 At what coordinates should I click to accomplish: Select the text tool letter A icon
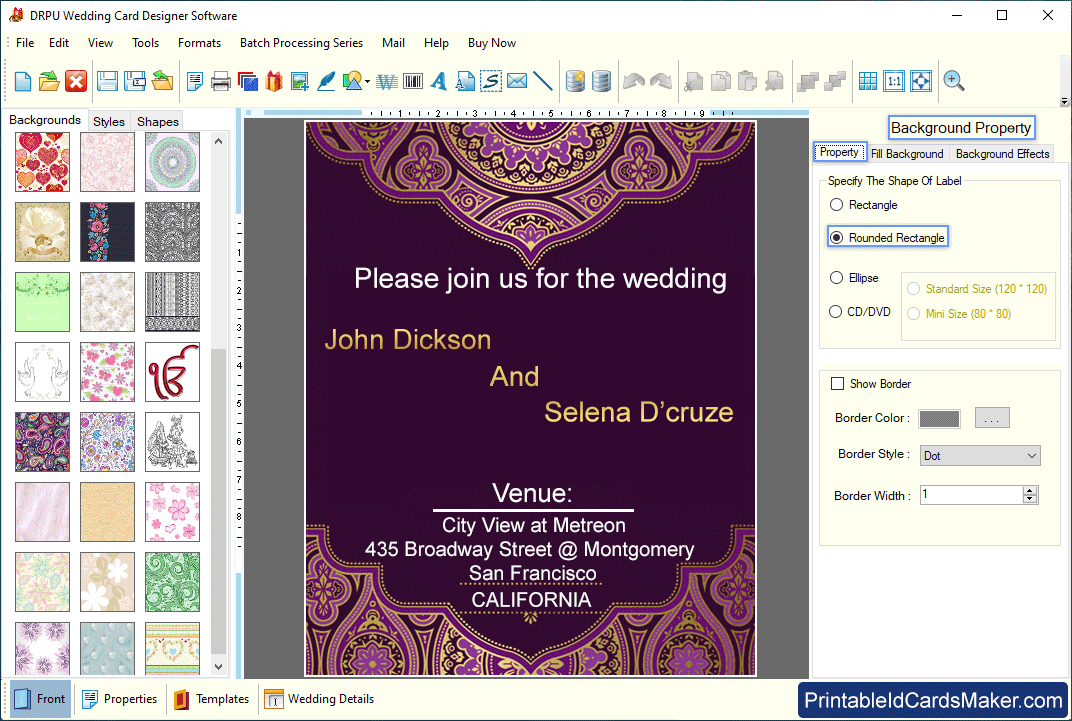coord(439,81)
